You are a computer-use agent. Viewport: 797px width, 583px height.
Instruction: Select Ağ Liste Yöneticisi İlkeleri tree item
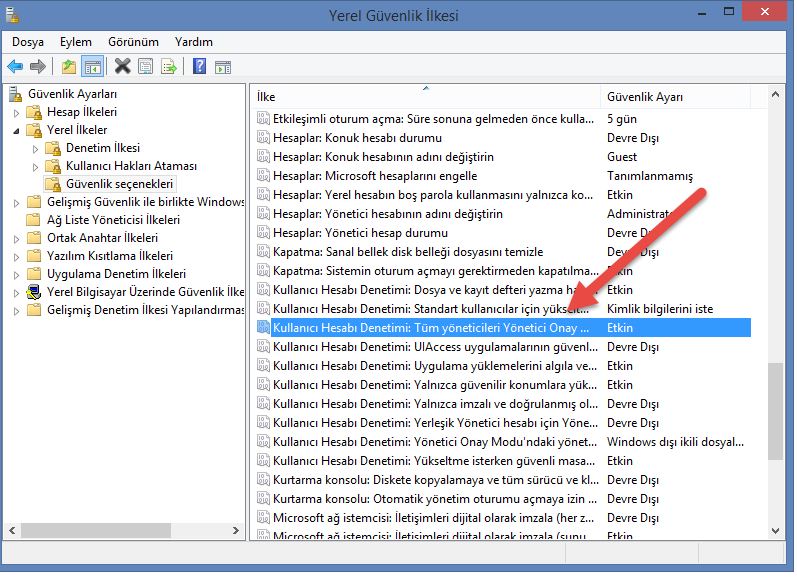click(x=113, y=220)
